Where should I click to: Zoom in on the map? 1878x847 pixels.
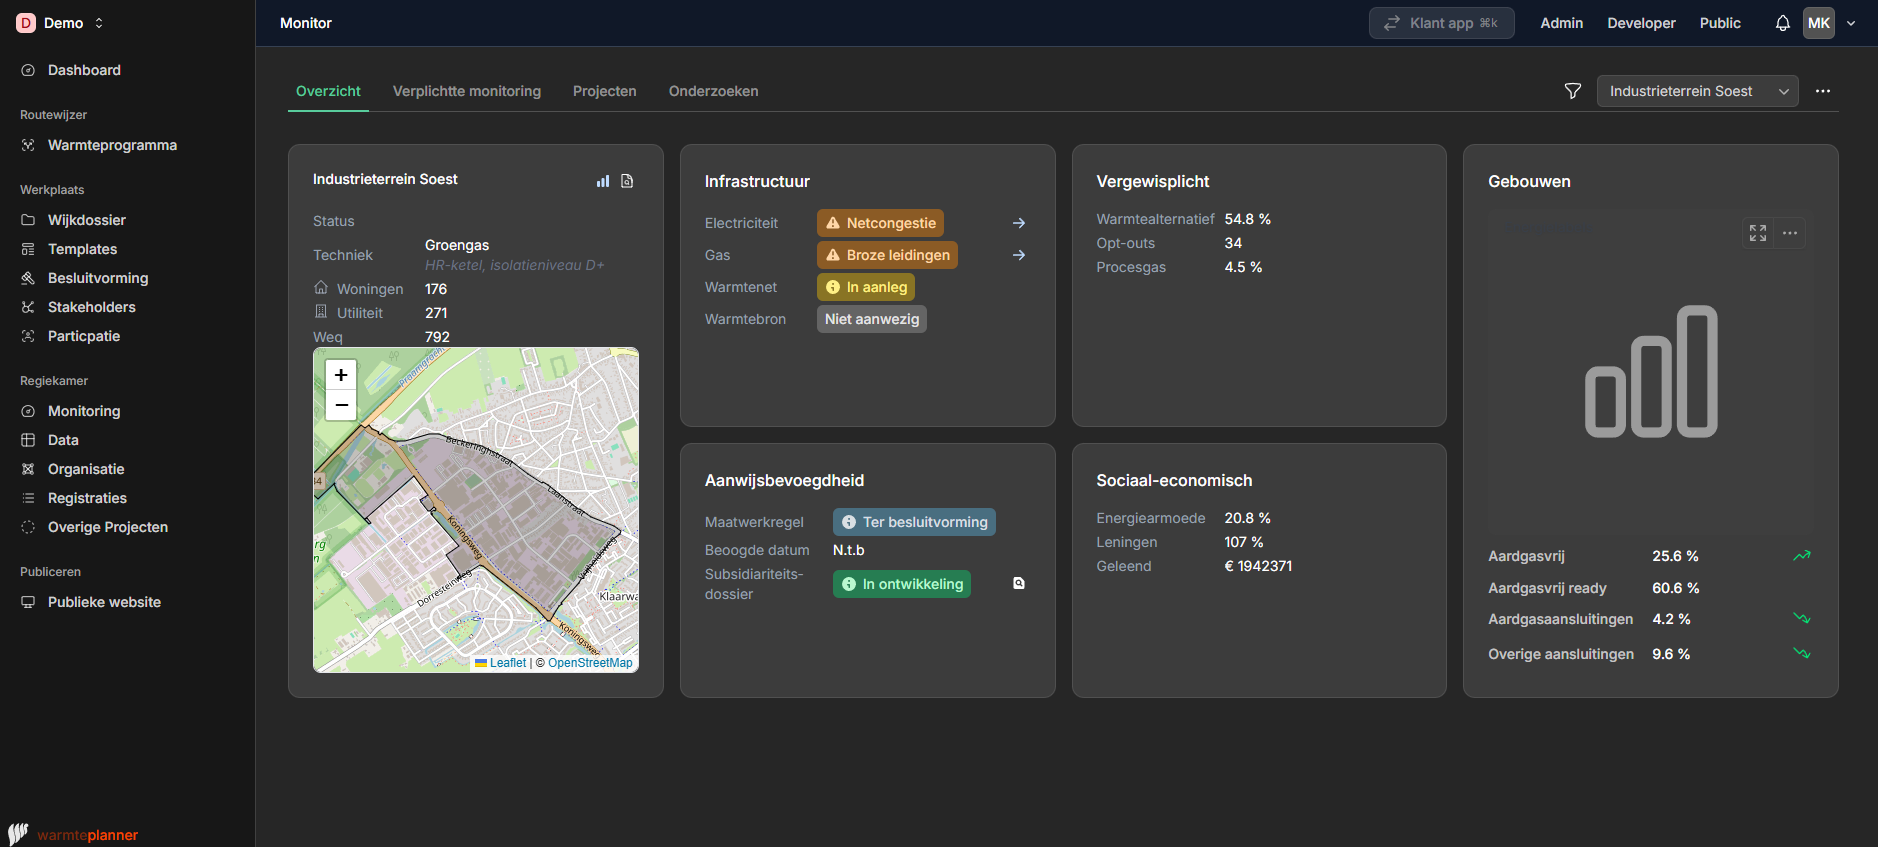341,375
